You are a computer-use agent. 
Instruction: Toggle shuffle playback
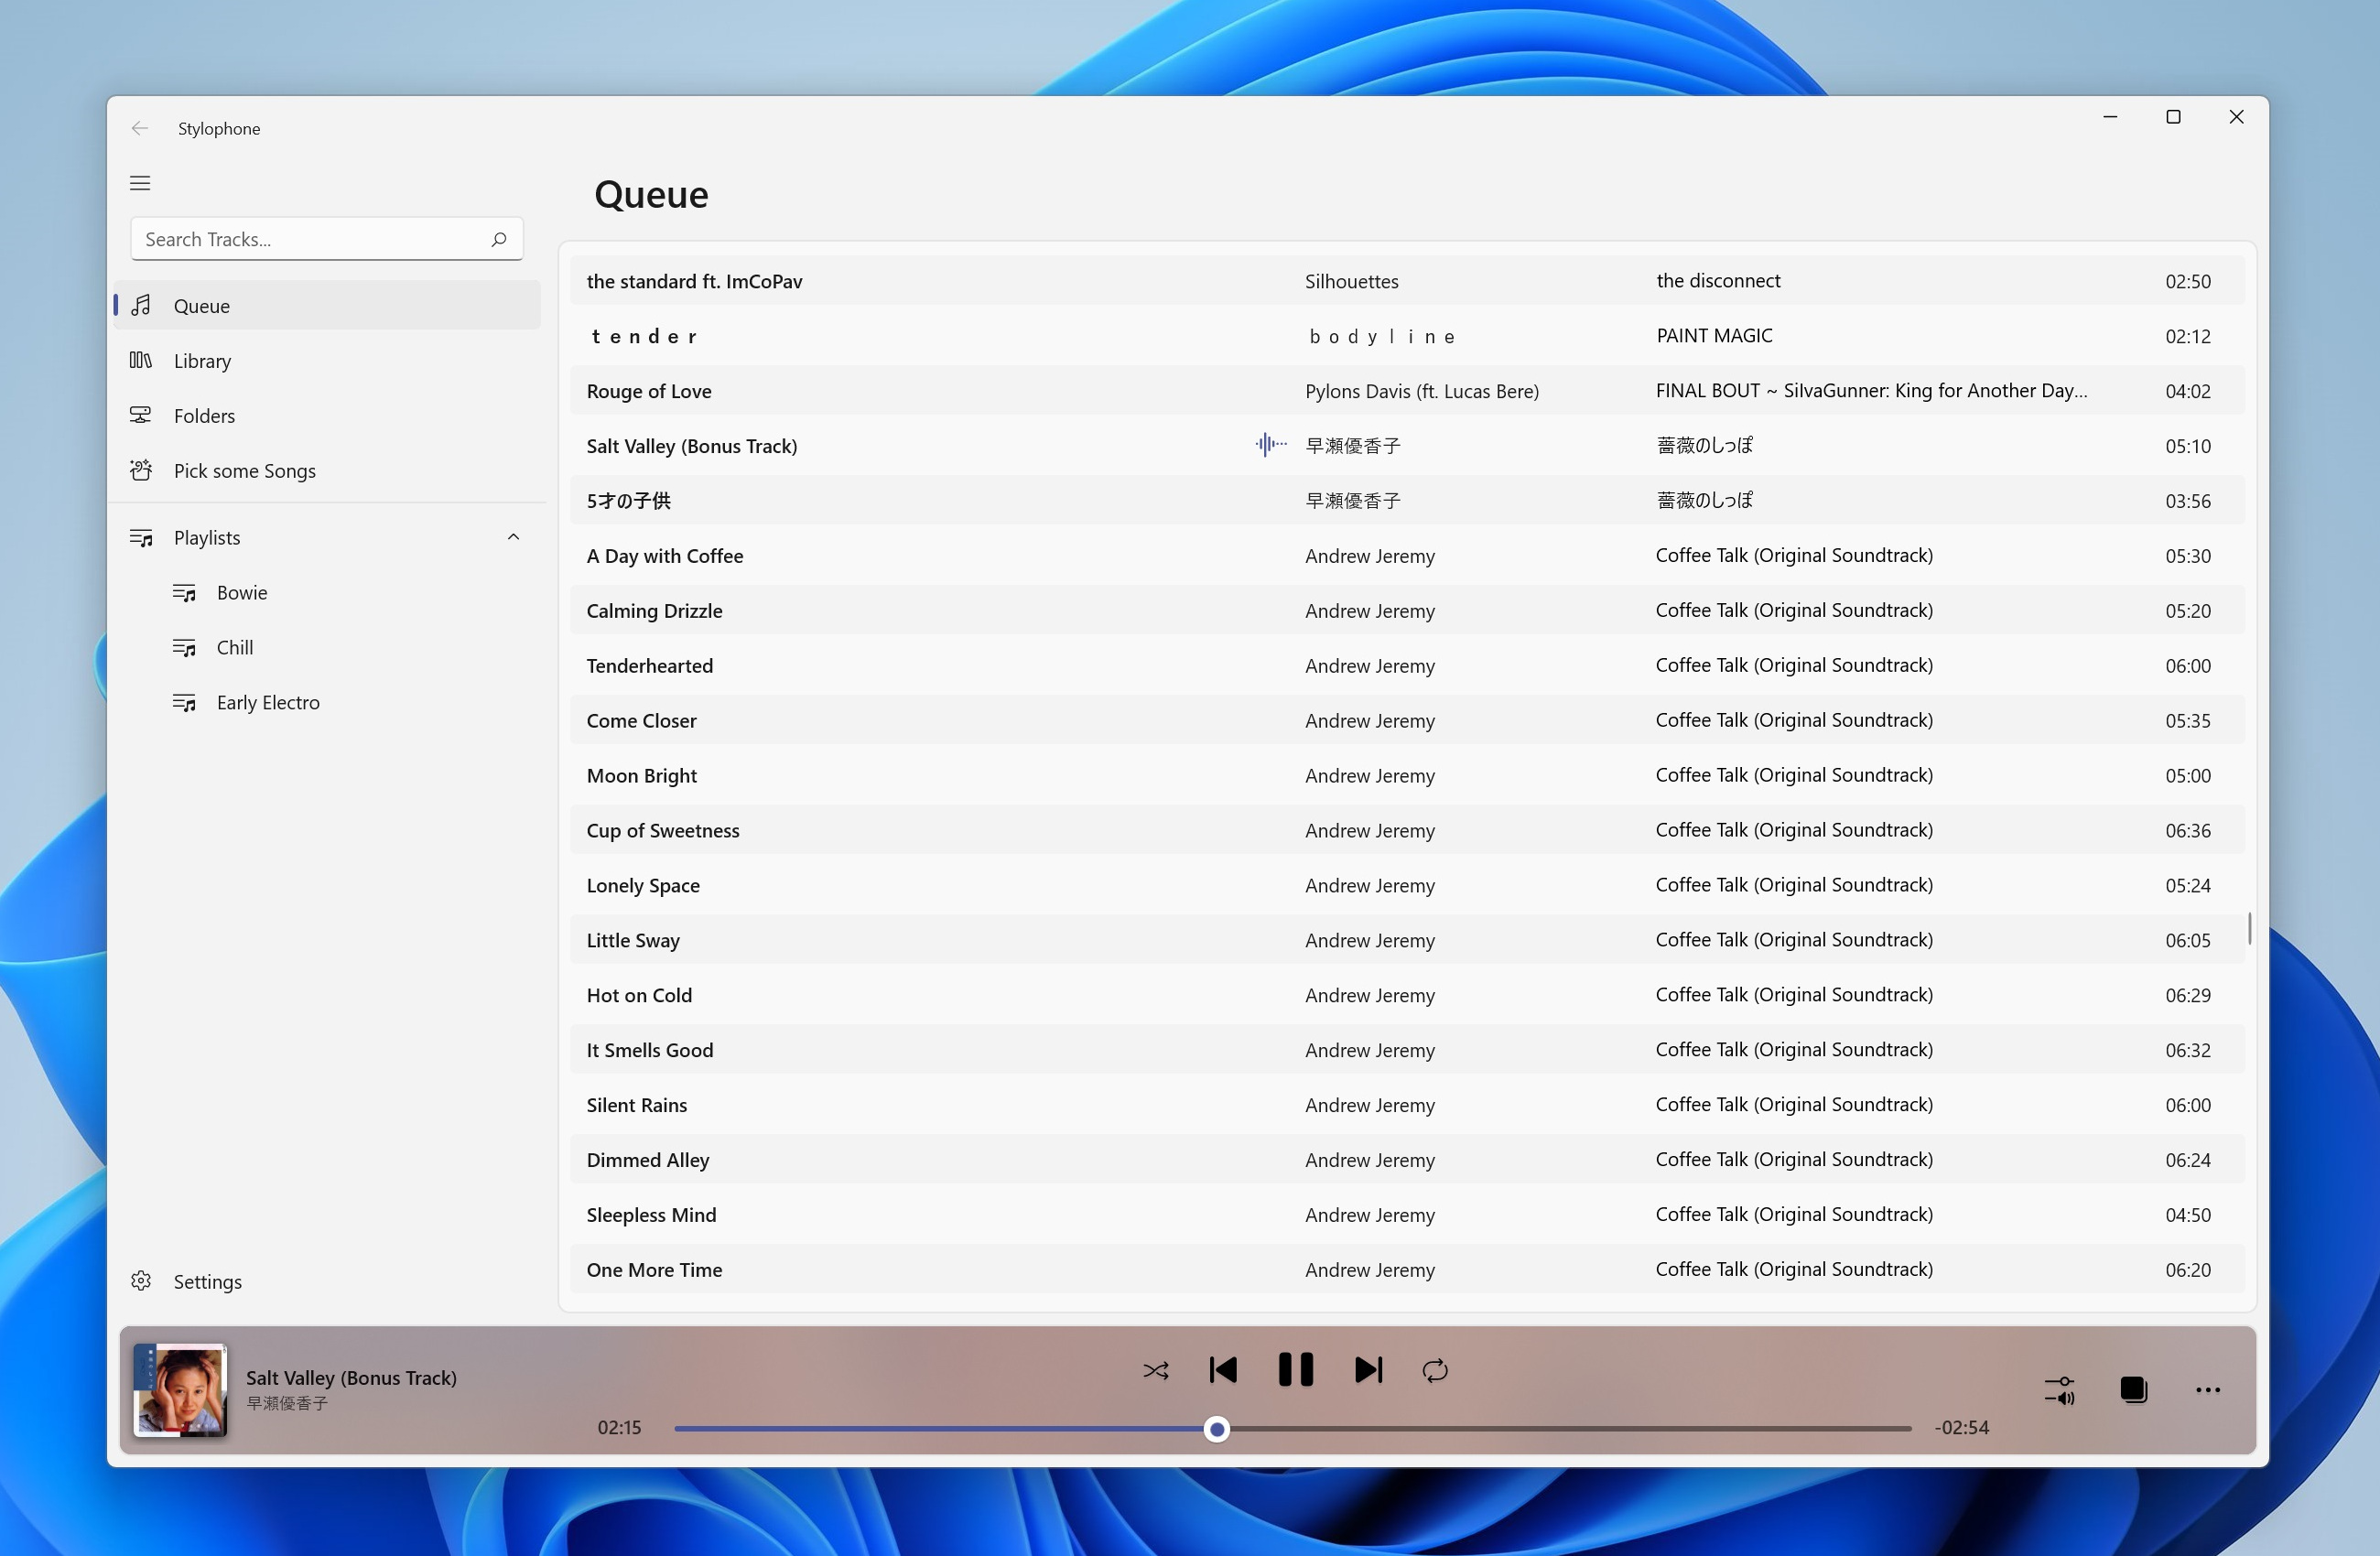point(1156,1370)
